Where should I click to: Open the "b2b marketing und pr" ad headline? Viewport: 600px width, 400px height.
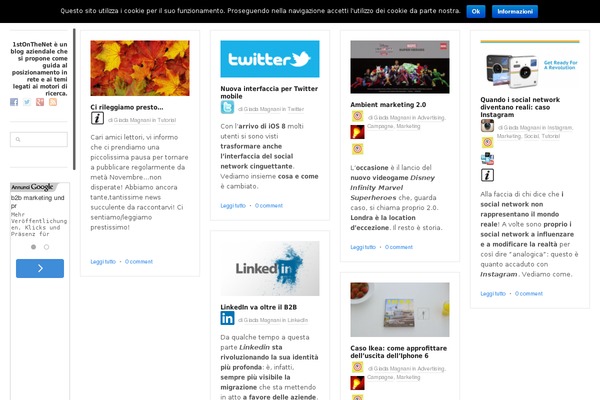(x=38, y=201)
